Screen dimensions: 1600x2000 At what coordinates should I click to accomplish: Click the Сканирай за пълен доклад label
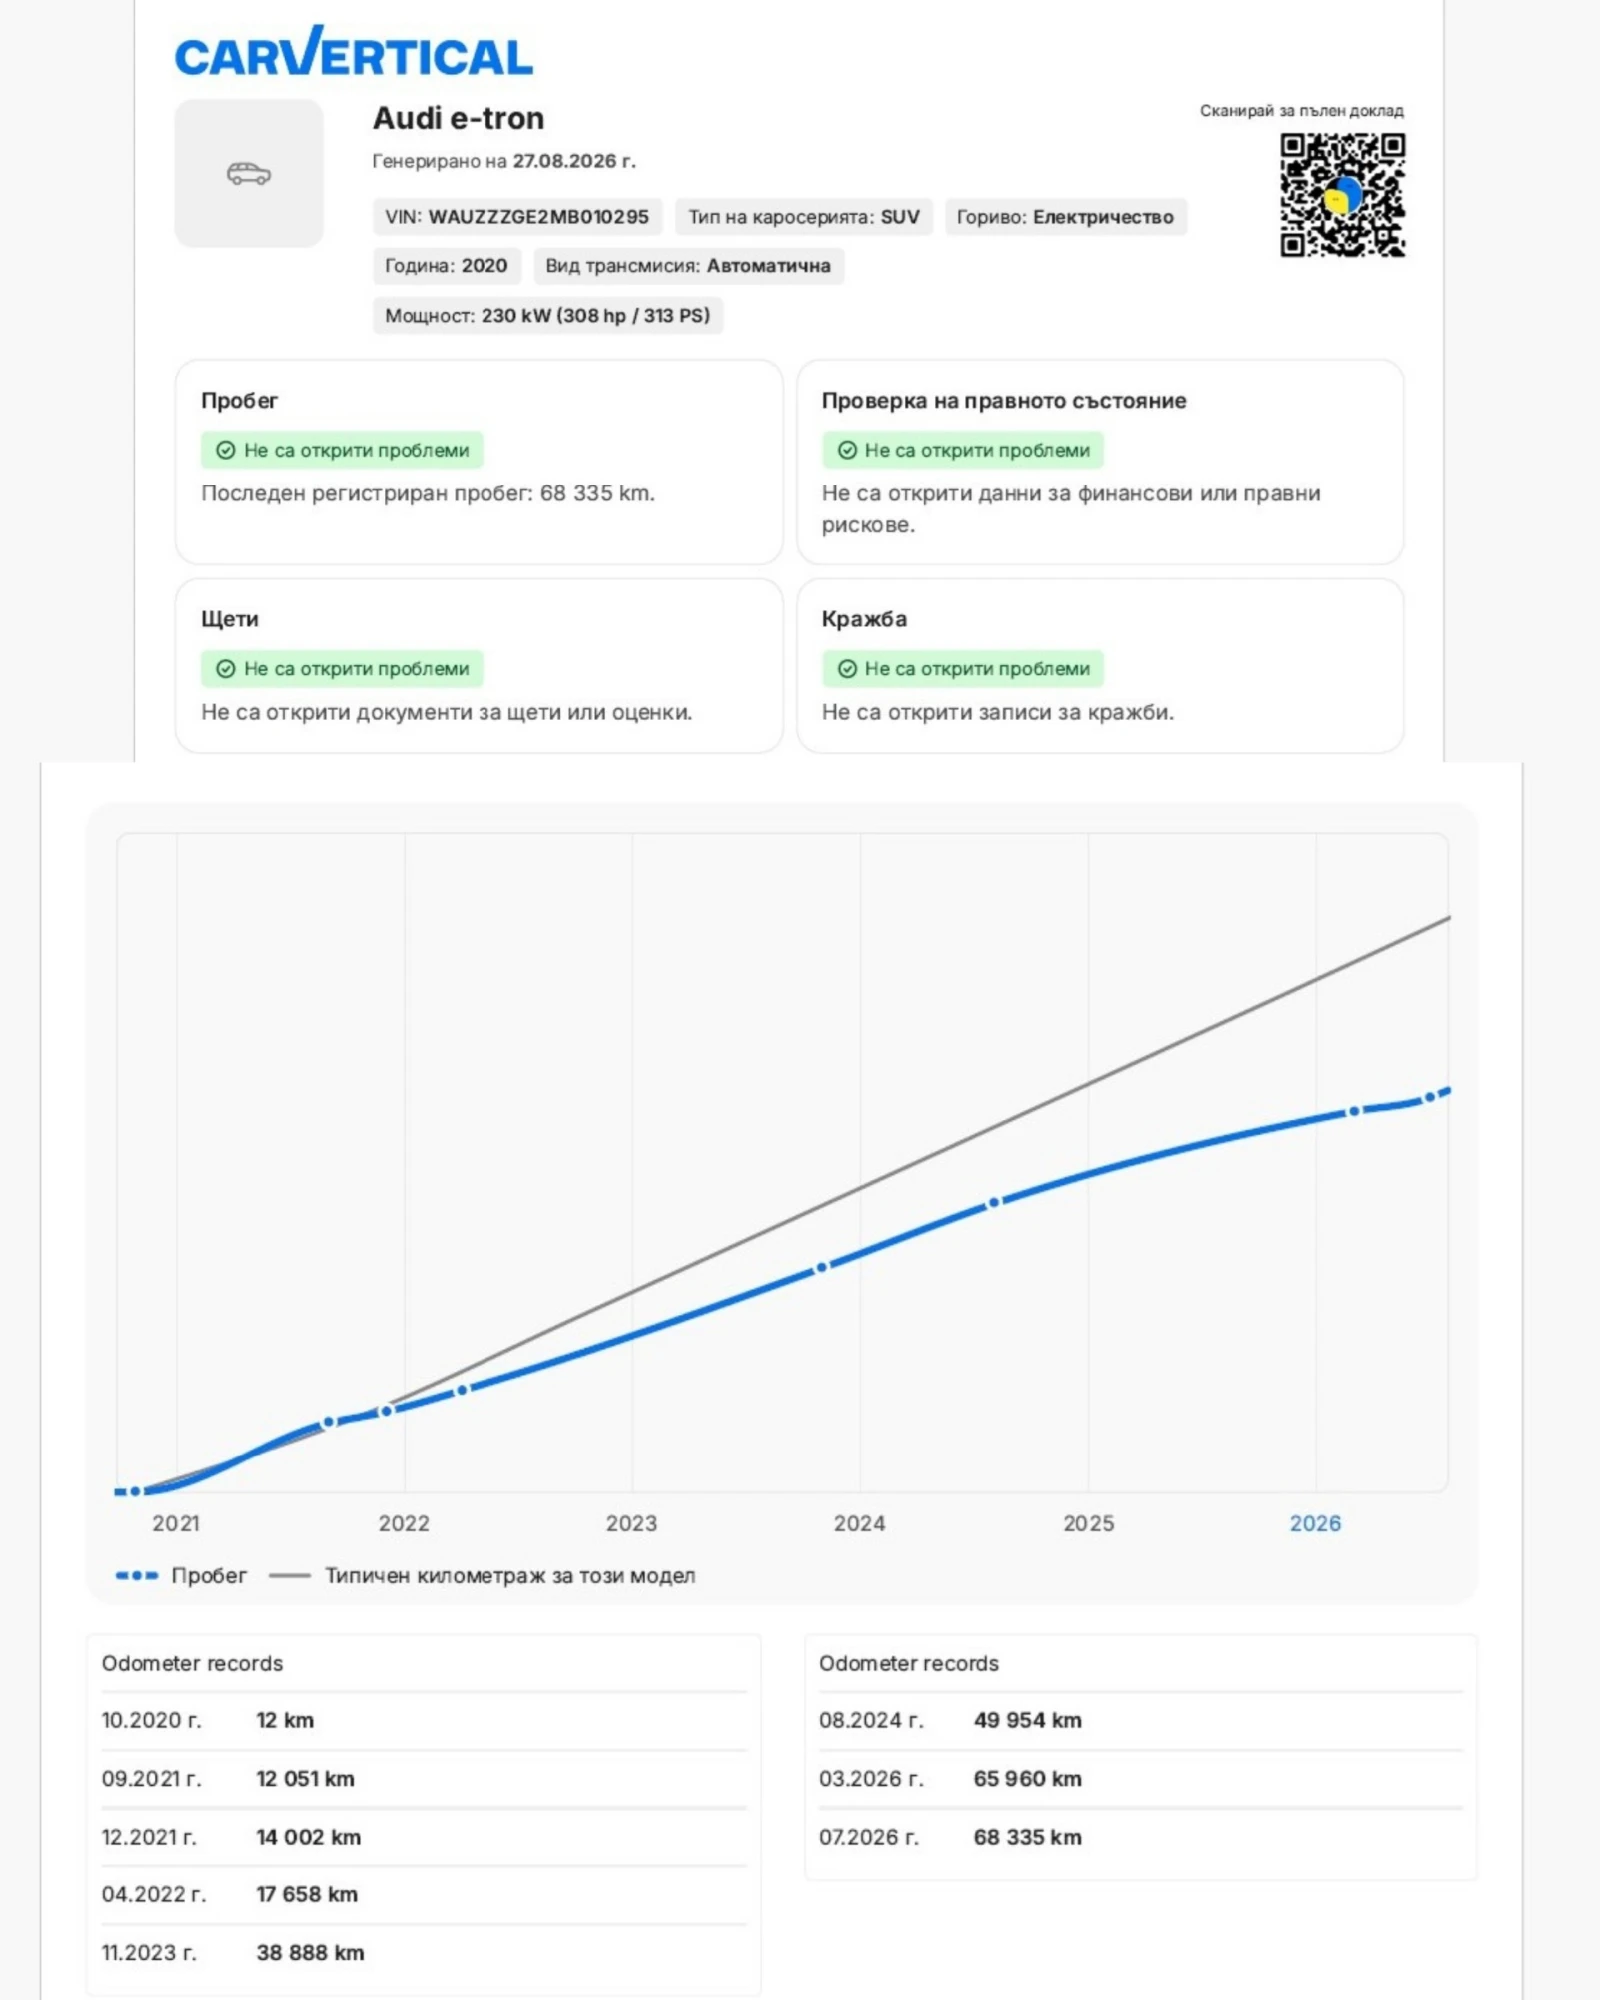[1302, 111]
